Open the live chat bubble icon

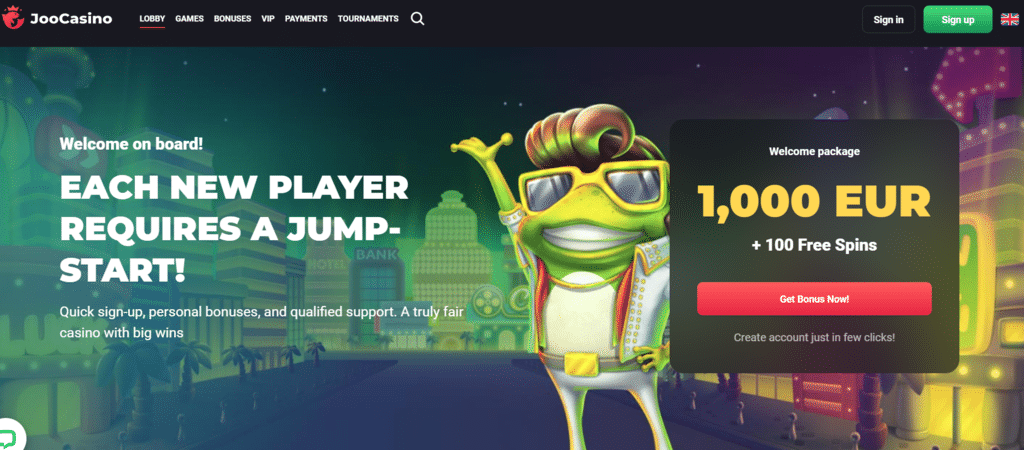9,438
